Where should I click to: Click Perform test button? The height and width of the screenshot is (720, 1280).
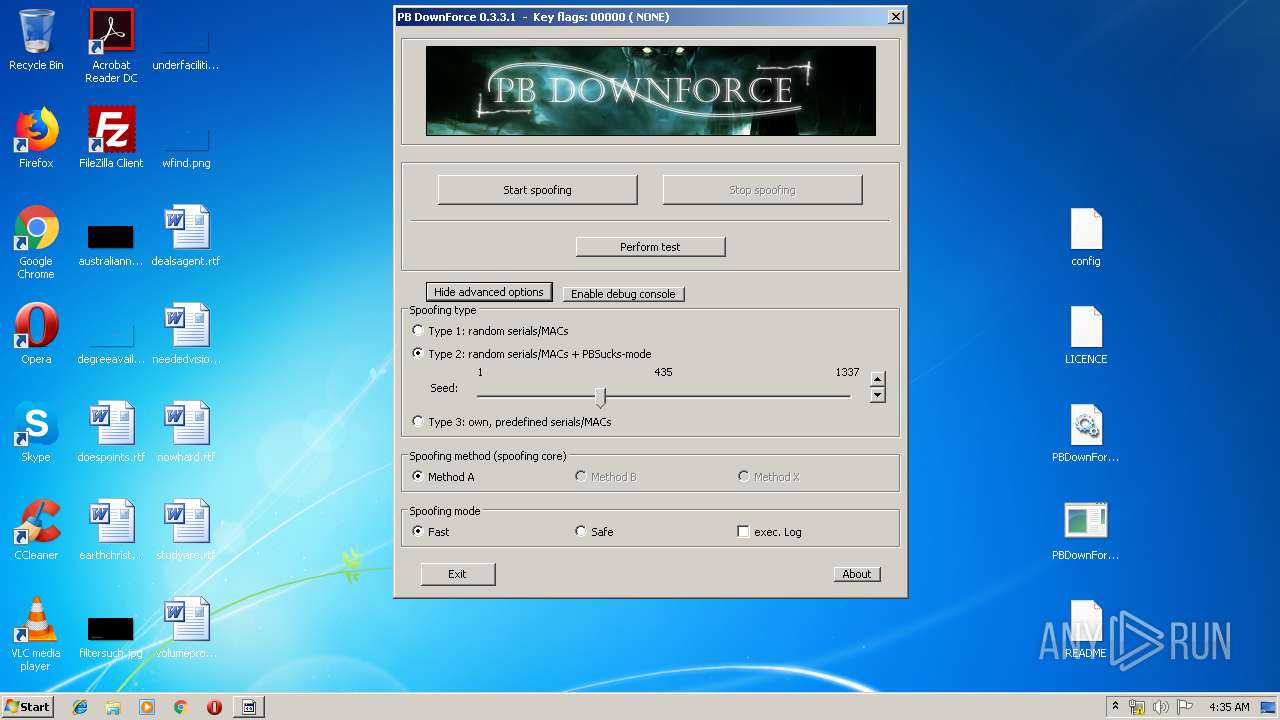tap(650, 247)
